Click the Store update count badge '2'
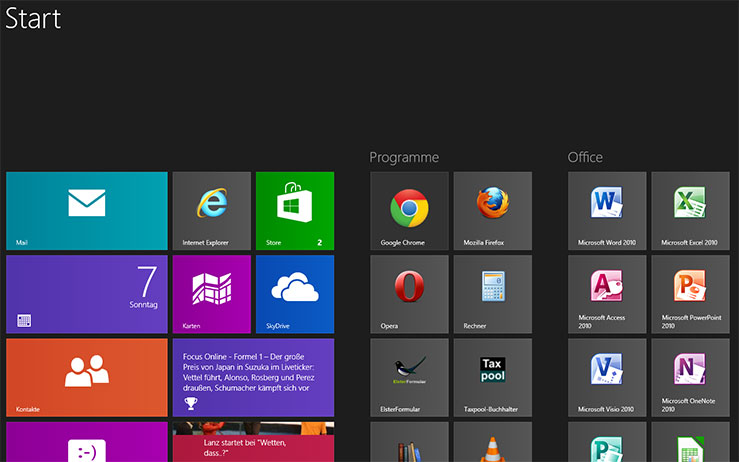The height and width of the screenshot is (462, 739). pyautogui.click(x=320, y=242)
